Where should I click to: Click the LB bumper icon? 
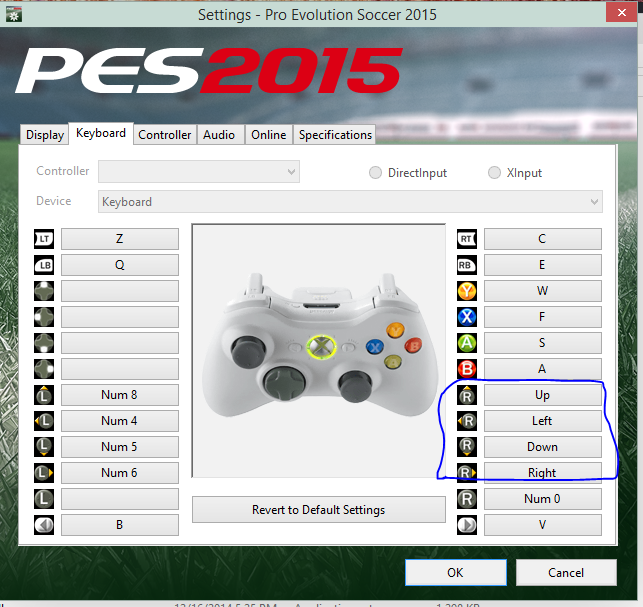(44, 265)
